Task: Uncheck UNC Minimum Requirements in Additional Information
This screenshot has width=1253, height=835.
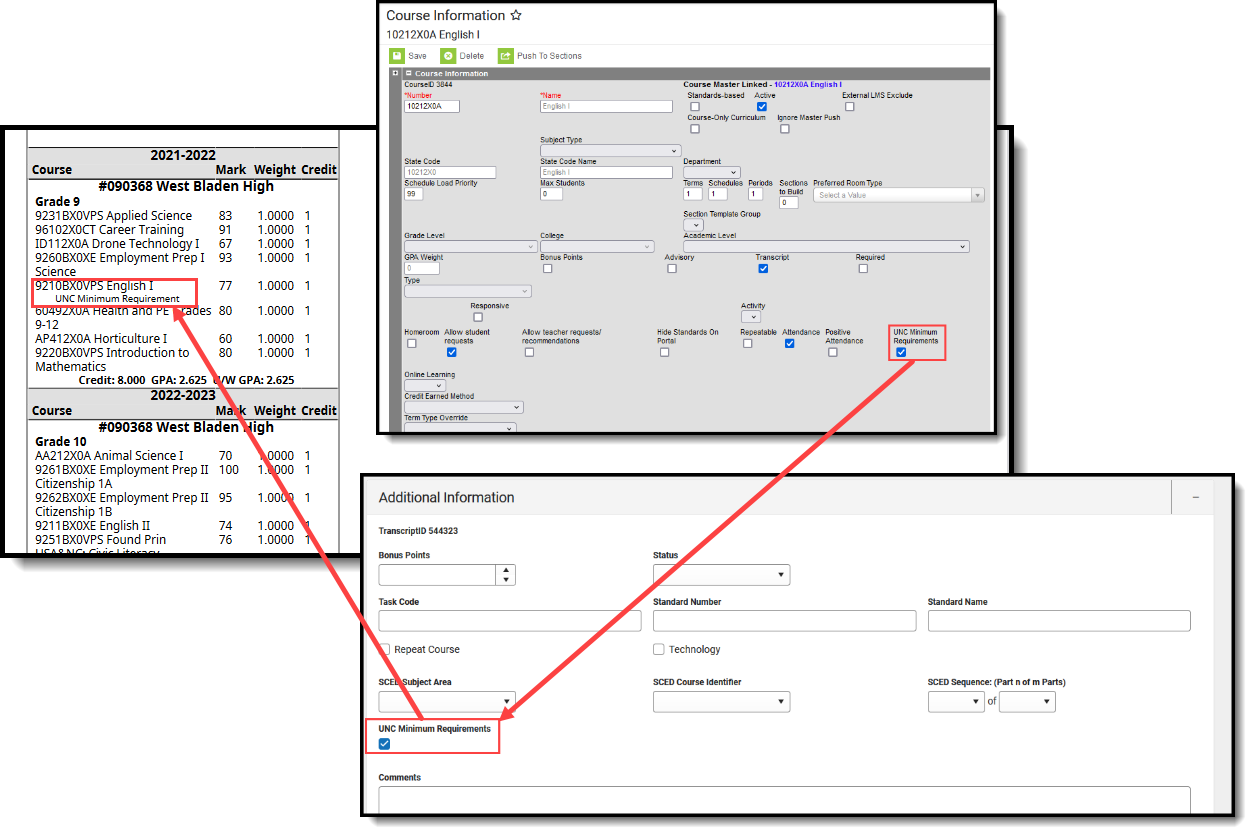Action: [385, 743]
